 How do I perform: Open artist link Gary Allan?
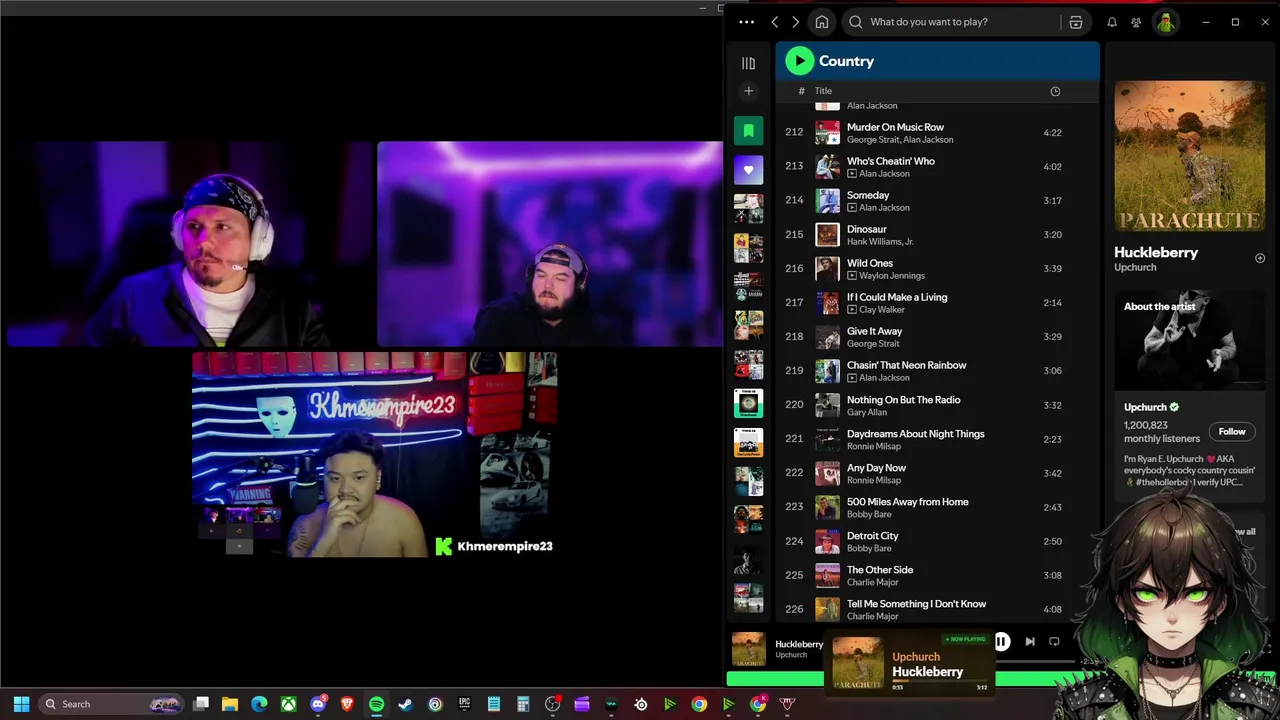(x=869, y=412)
